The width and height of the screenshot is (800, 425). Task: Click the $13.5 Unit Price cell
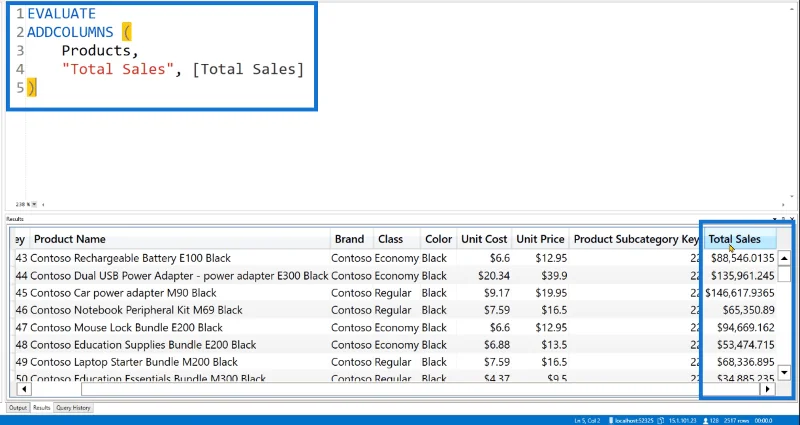tap(554, 345)
